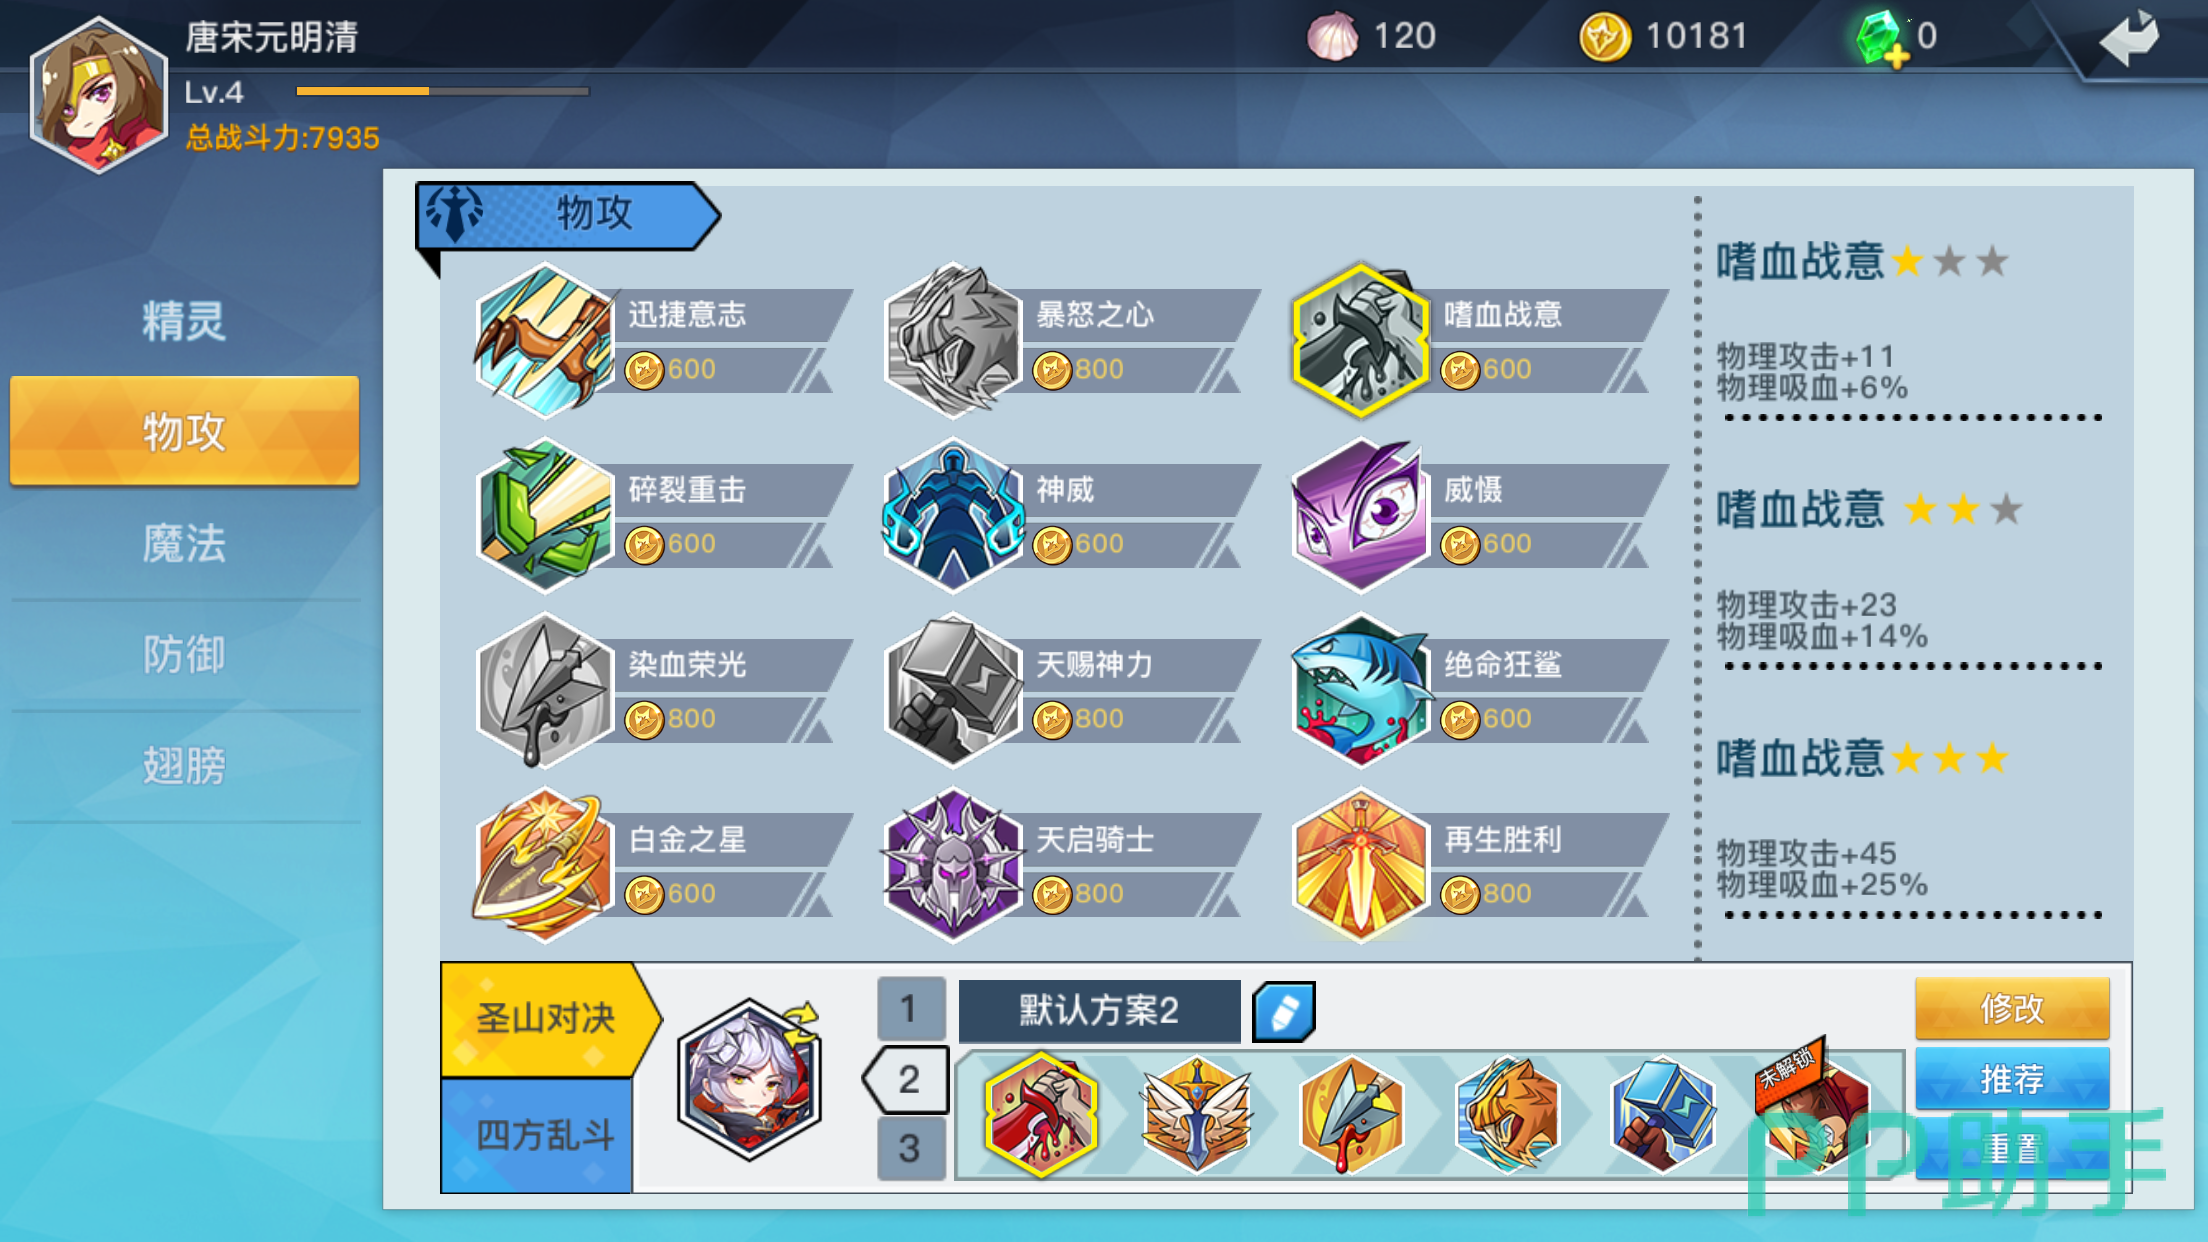Select the 迅捷意志 claw rune icon
Image resolution: width=2208 pixels, height=1242 pixels.
[x=545, y=341]
